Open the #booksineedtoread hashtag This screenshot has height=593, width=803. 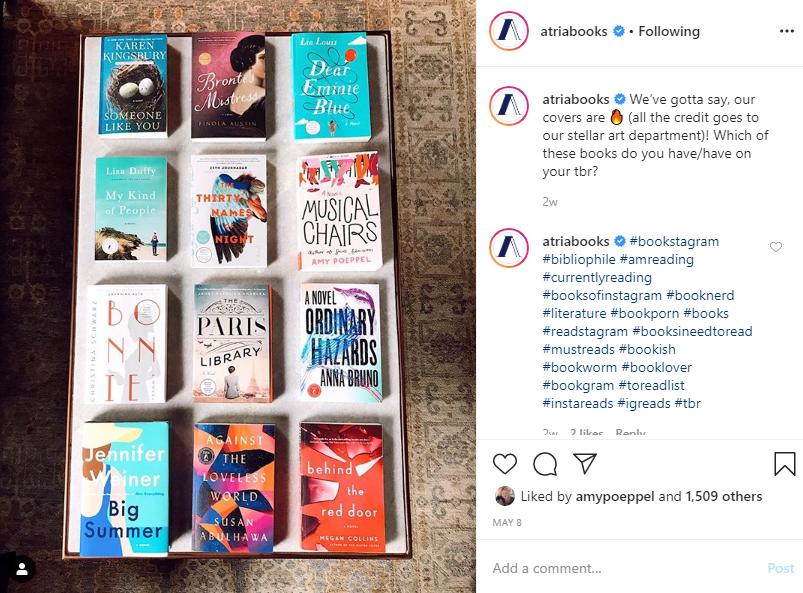coord(692,331)
